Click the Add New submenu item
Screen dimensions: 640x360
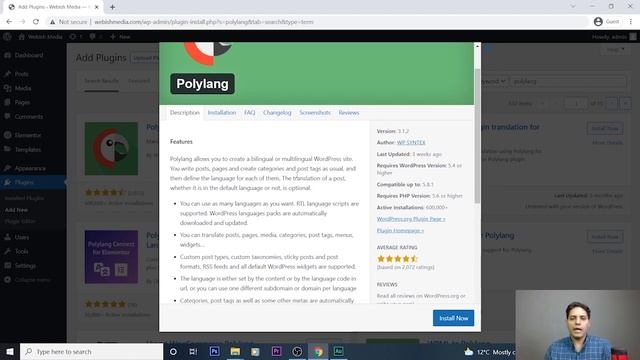click(x=16, y=210)
